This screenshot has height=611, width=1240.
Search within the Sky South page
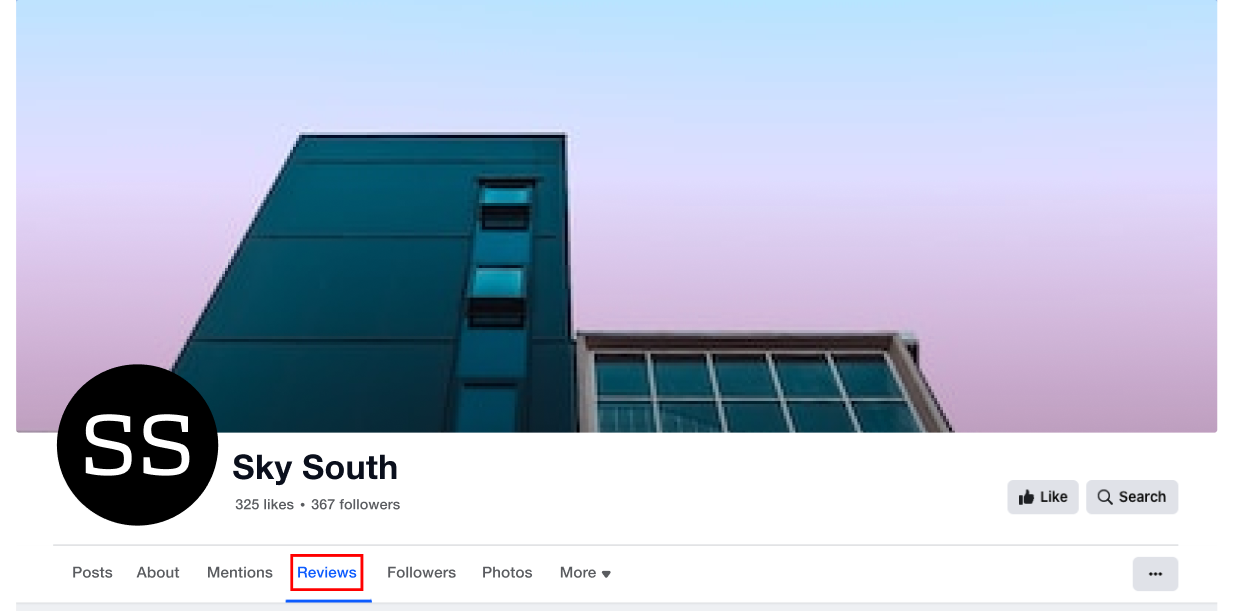pos(1132,497)
